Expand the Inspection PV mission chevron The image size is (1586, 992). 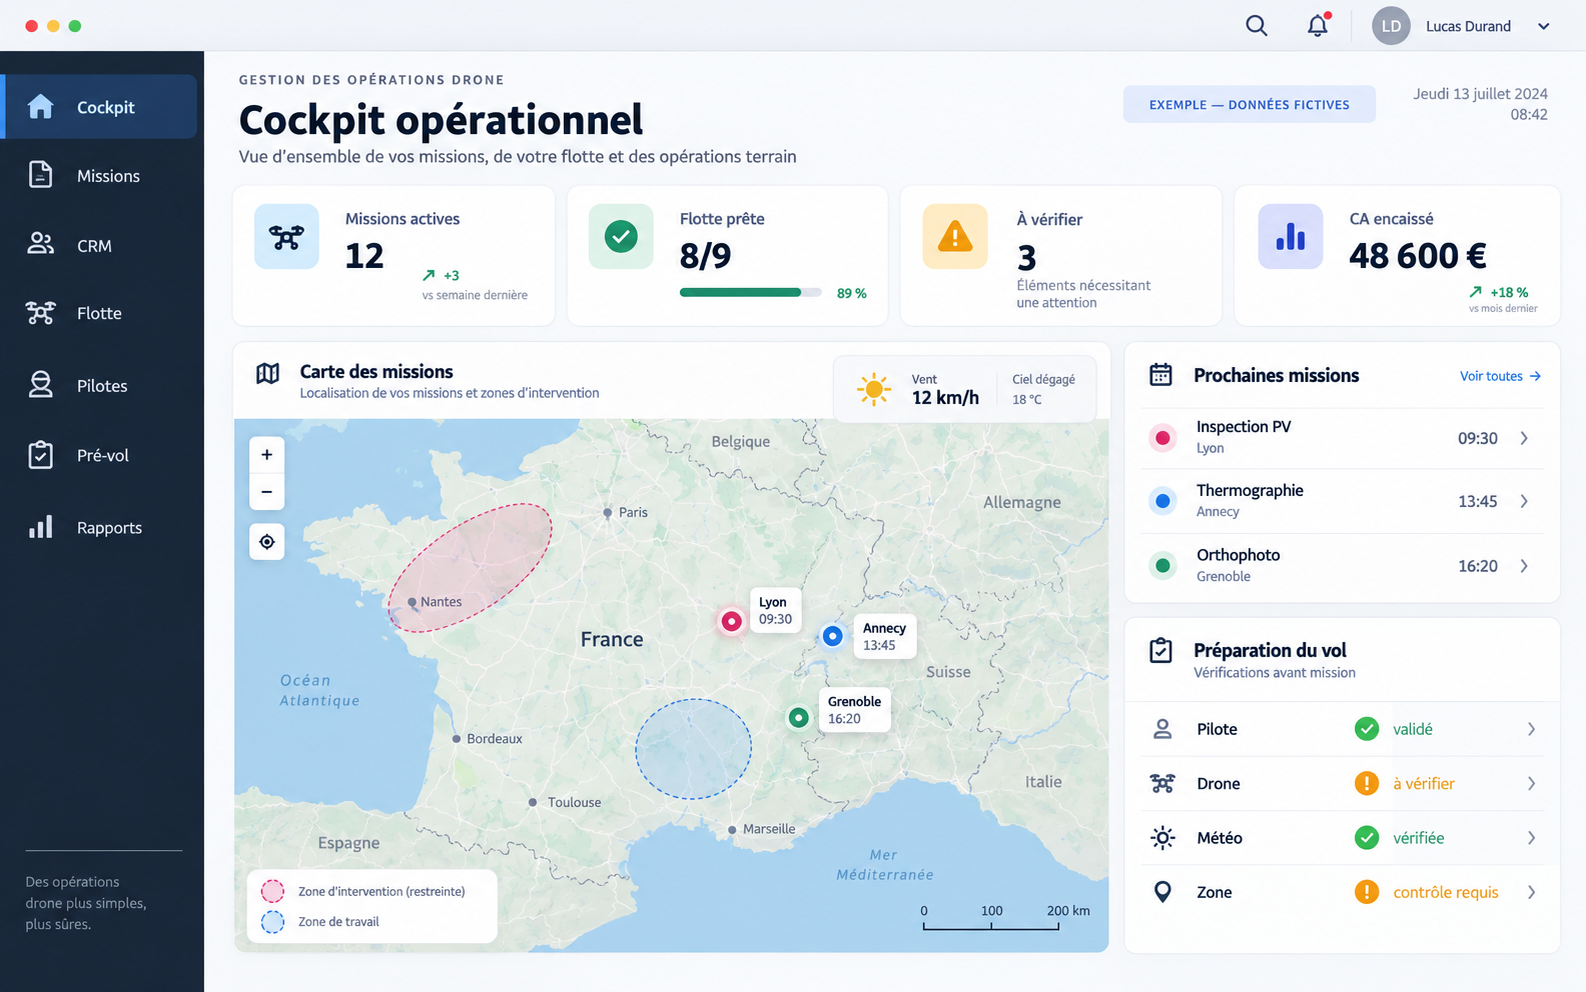tap(1524, 438)
